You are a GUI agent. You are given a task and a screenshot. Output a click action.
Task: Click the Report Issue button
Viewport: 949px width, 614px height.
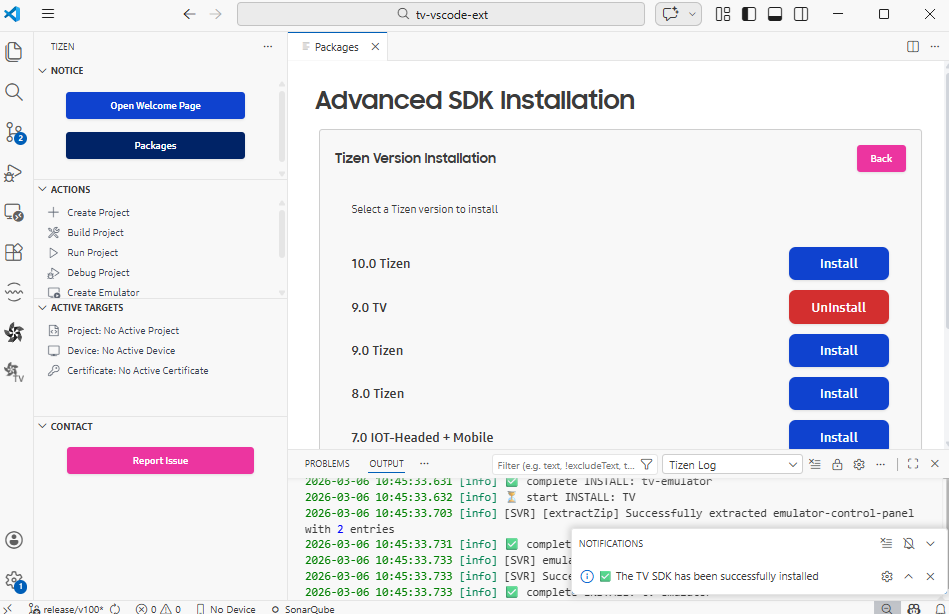point(160,460)
